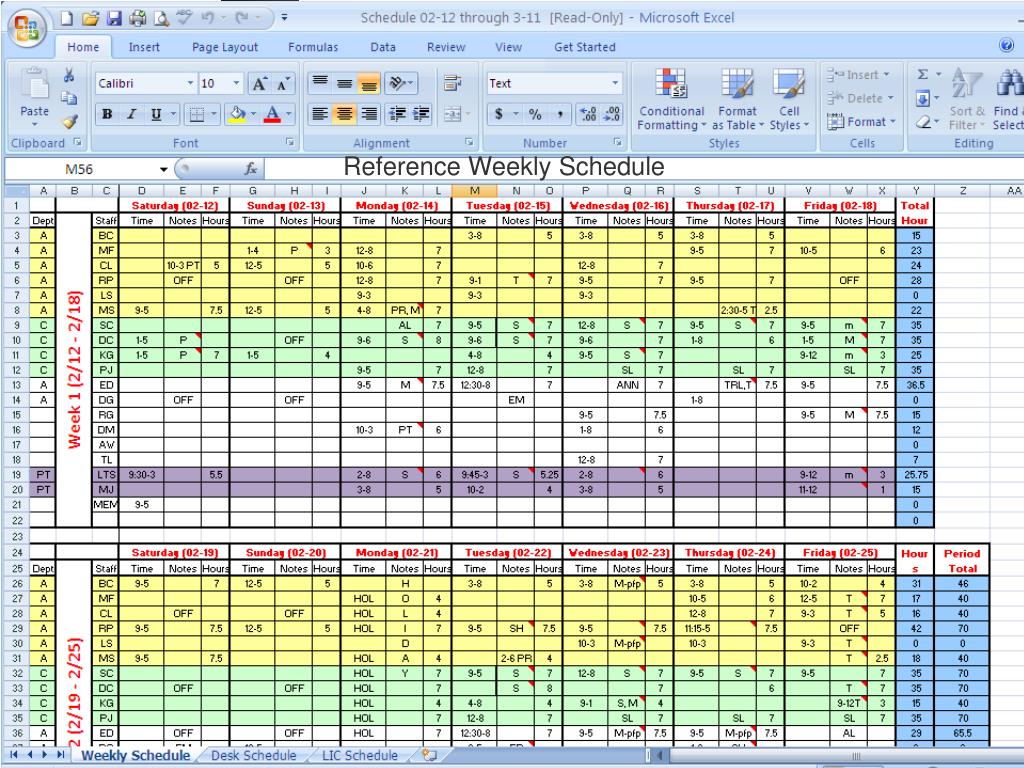Increase font size with Grow Font

pos(259,84)
